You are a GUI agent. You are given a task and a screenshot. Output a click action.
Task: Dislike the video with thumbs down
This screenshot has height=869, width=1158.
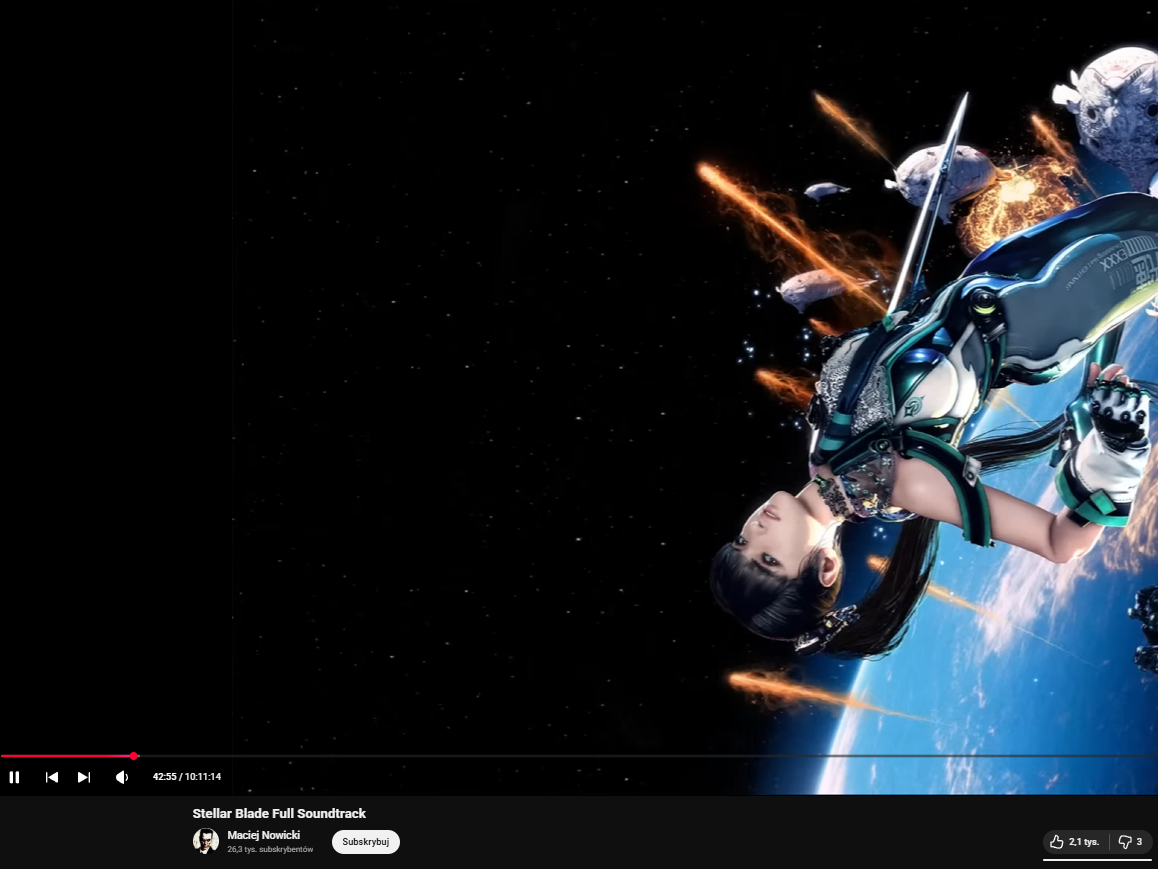[1131, 842]
